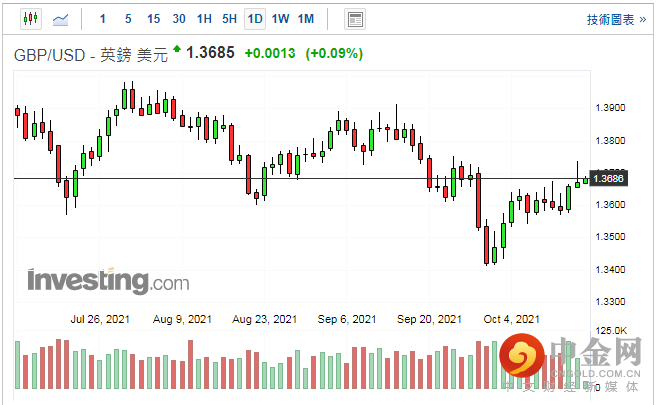Switch to the 30 minute interval
Screen dimensions: 656x405
tap(178, 19)
